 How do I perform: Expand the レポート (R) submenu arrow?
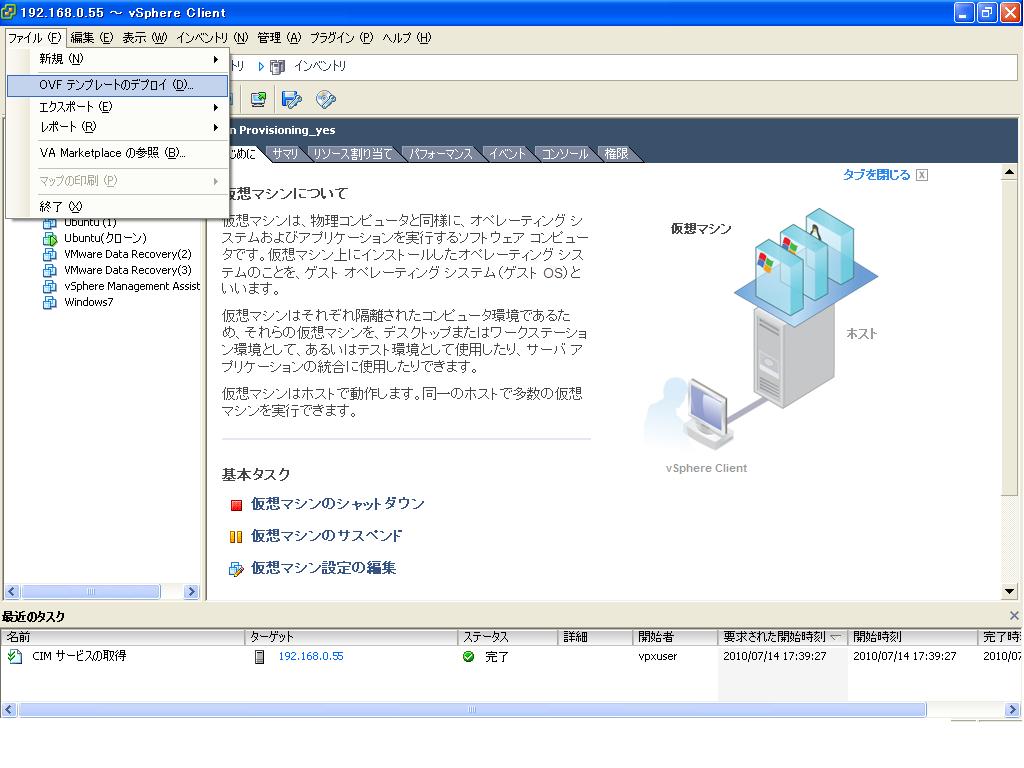(216, 127)
